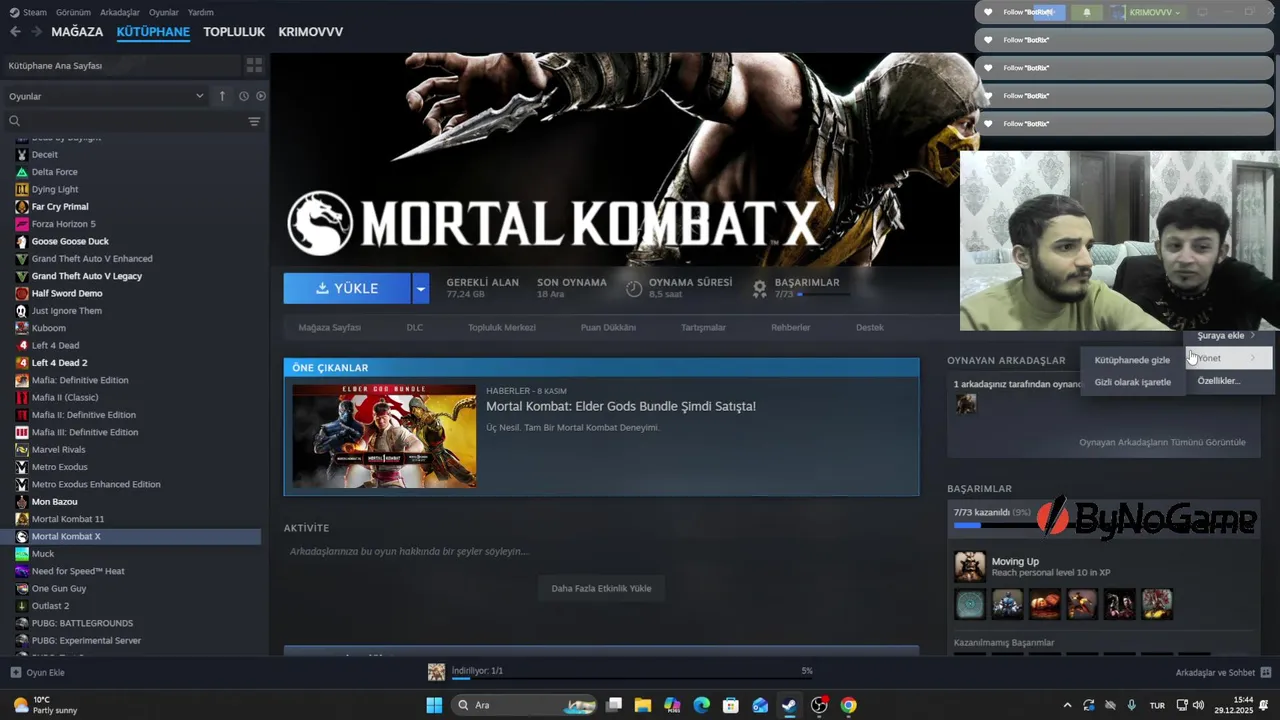Image resolution: width=1280 pixels, height=720 pixels.
Task: Click the microphone icon in the system tray
Action: tap(1131, 705)
